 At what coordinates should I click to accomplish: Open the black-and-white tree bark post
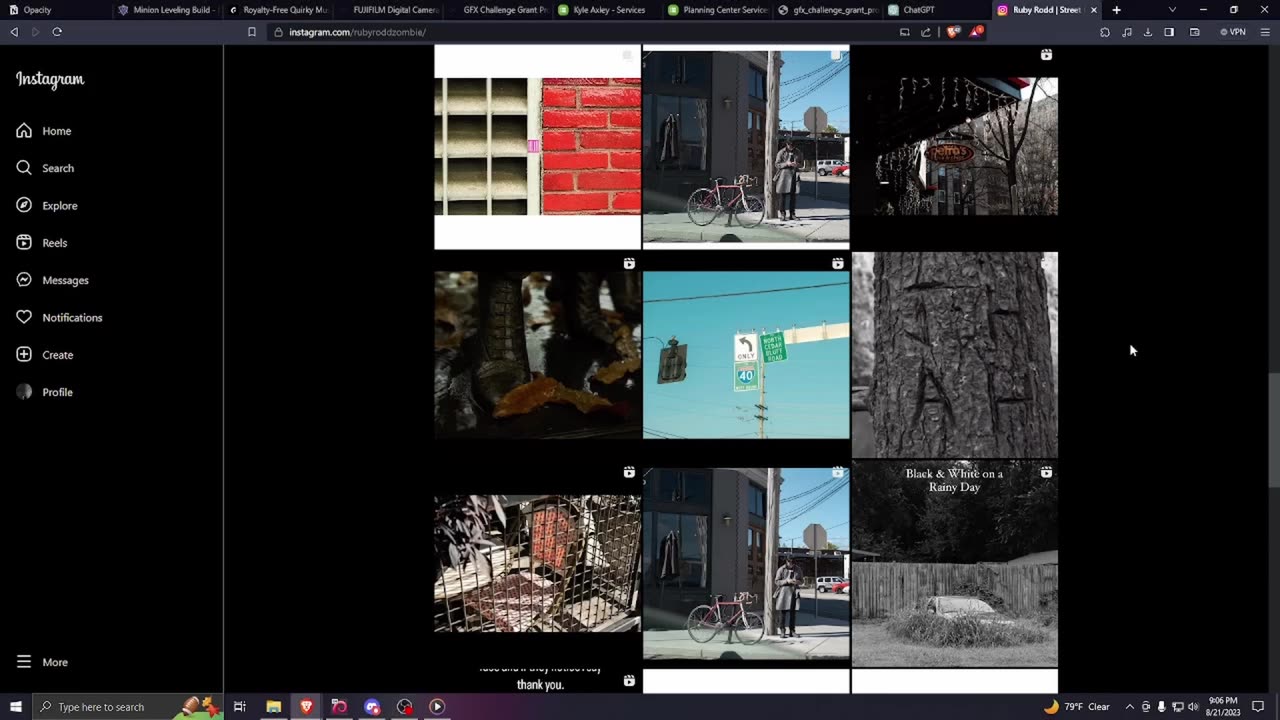click(955, 355)
